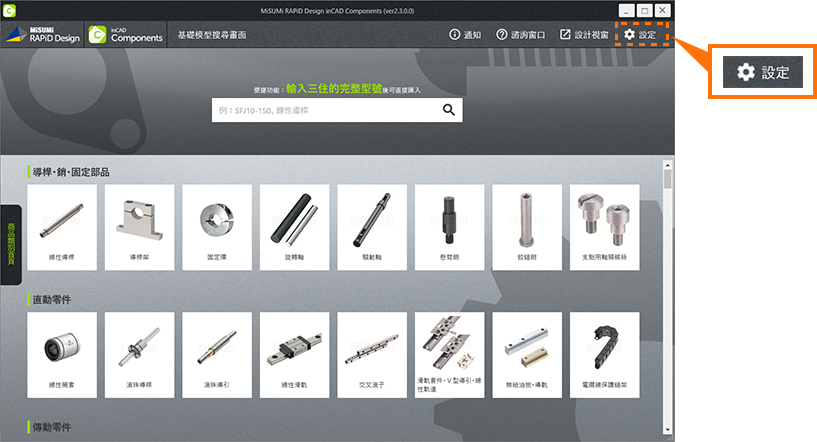Select the black cantilever pin thumbnail

(449, 227)
